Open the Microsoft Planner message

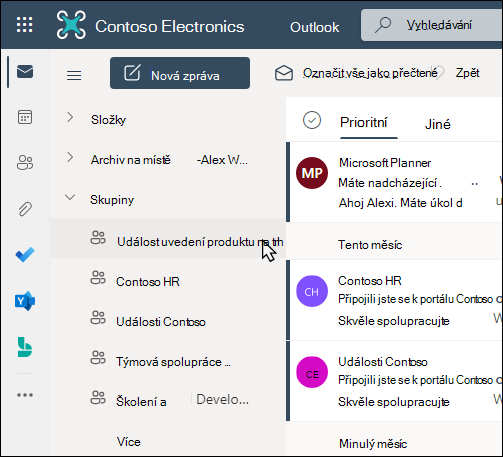[x=395, y=182]
